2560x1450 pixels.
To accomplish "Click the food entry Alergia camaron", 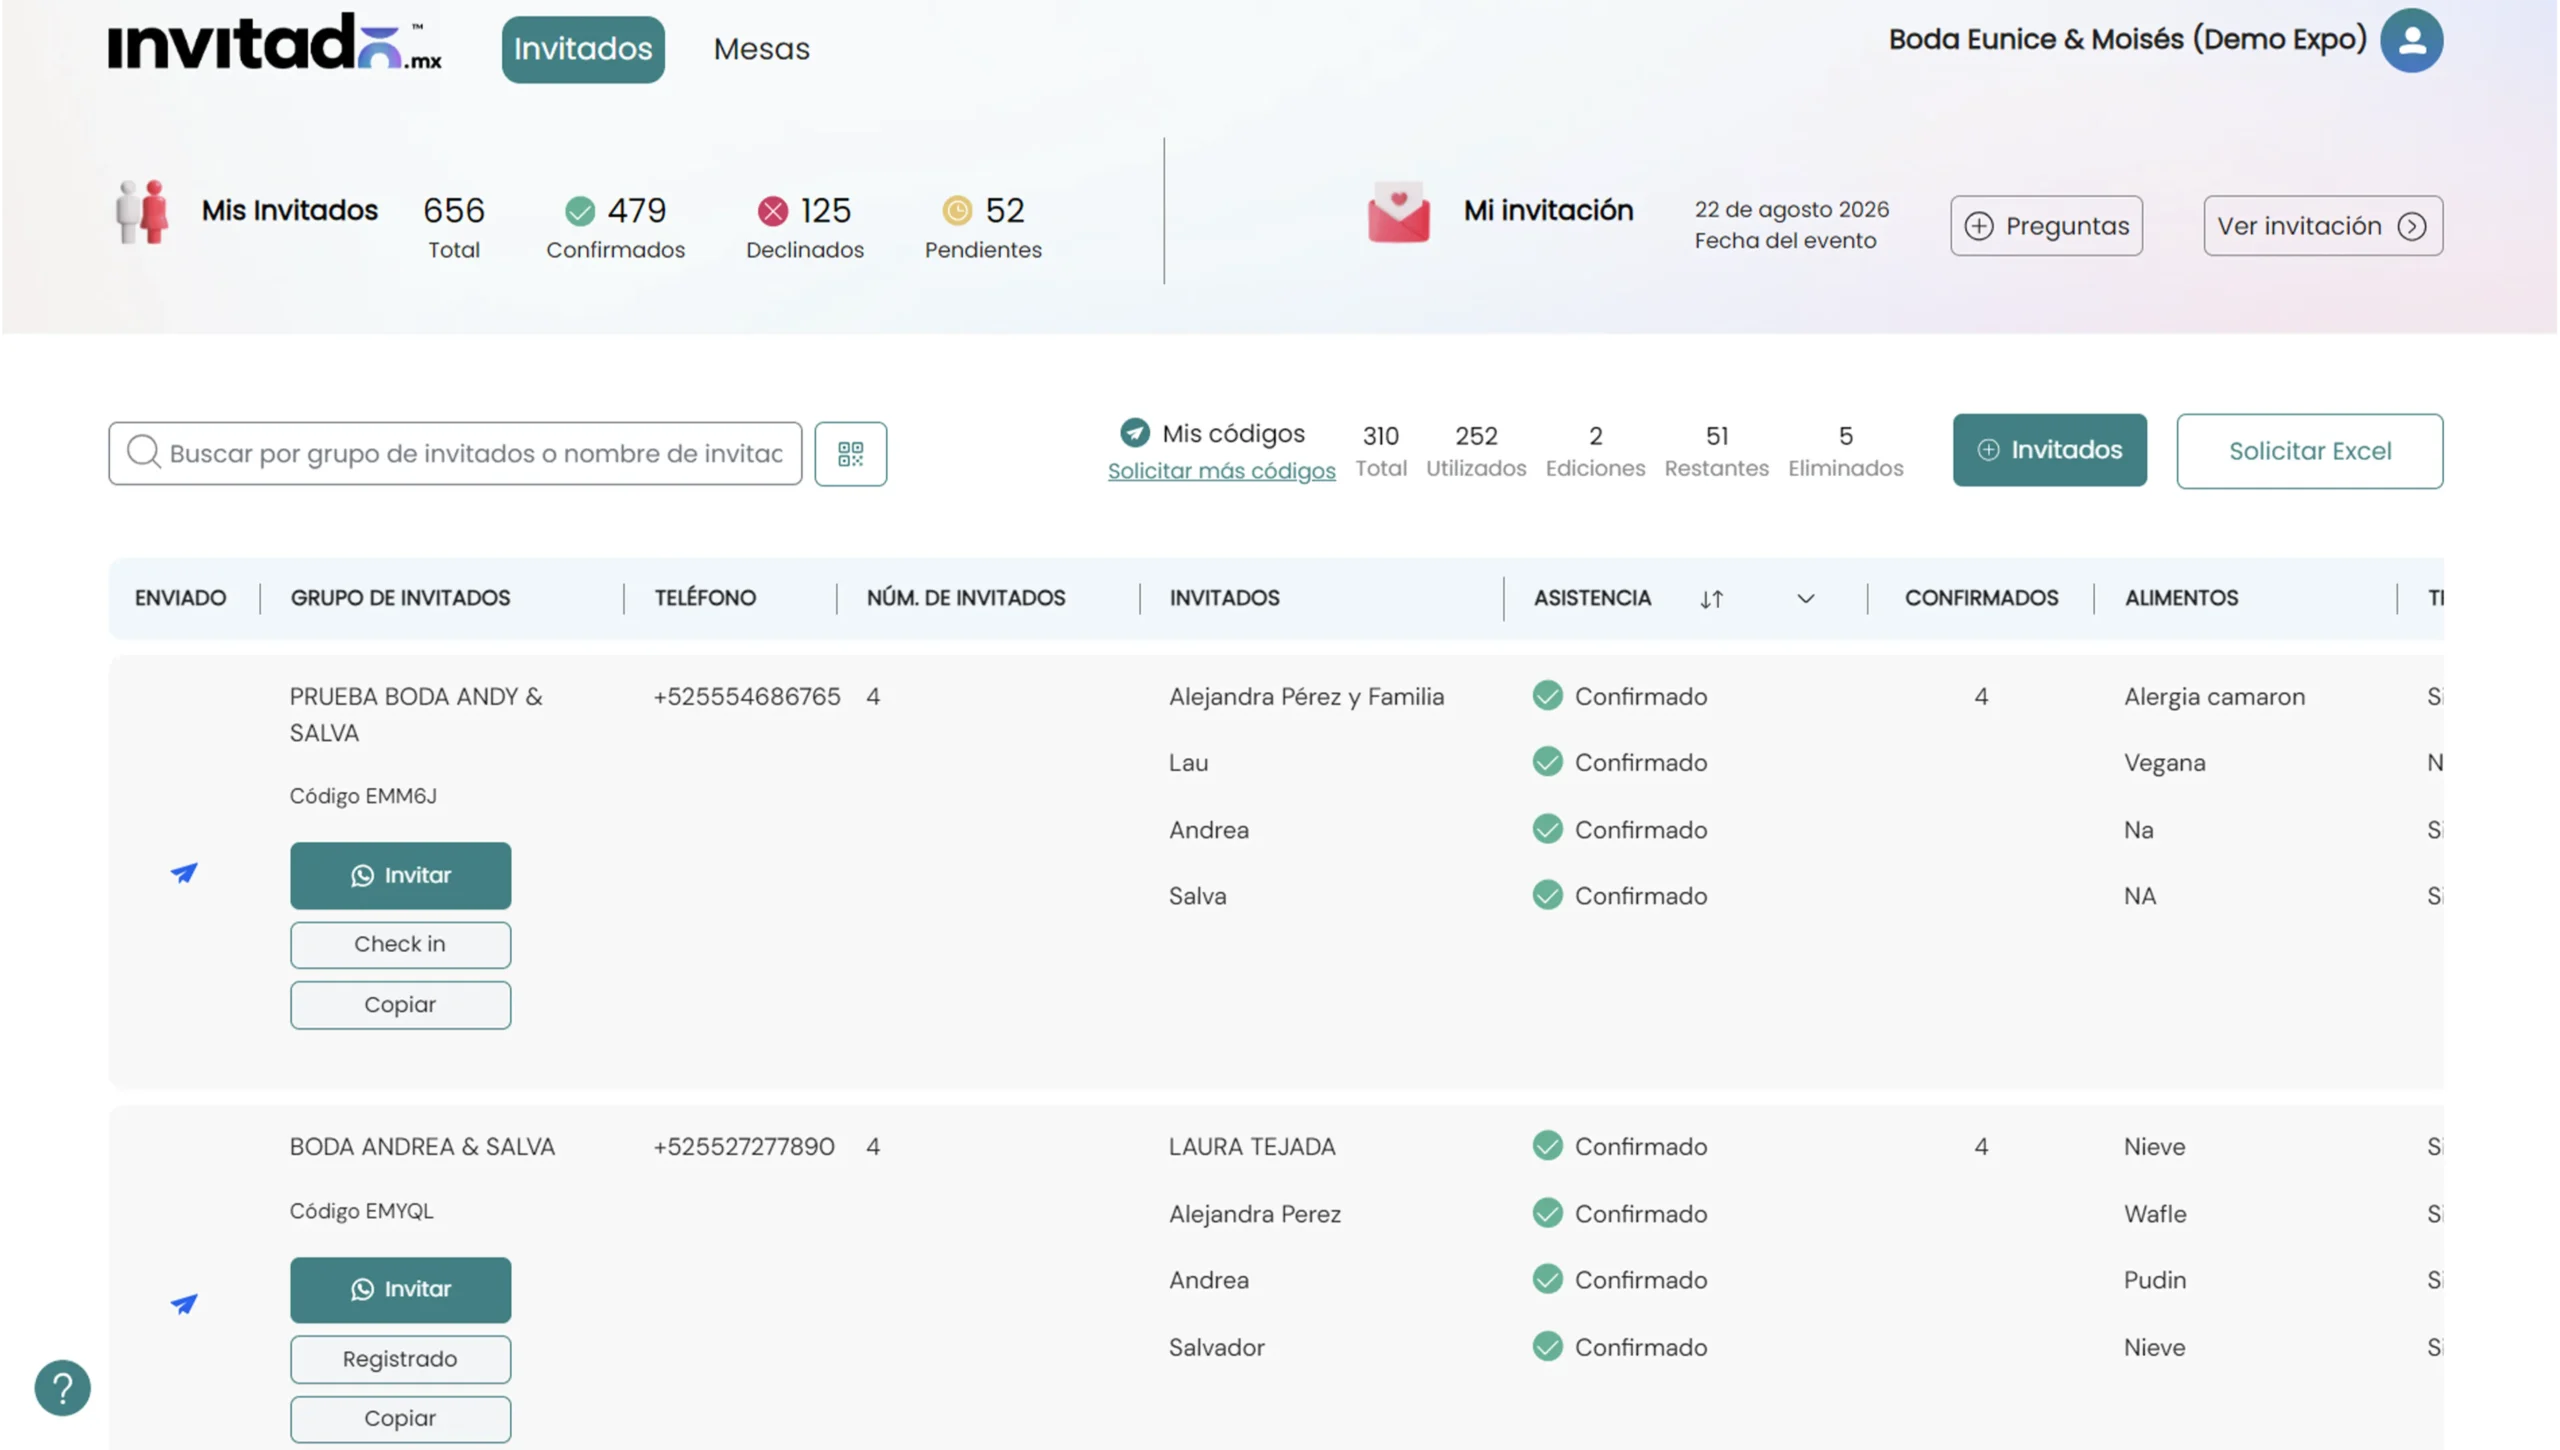I will [2214, 697].
